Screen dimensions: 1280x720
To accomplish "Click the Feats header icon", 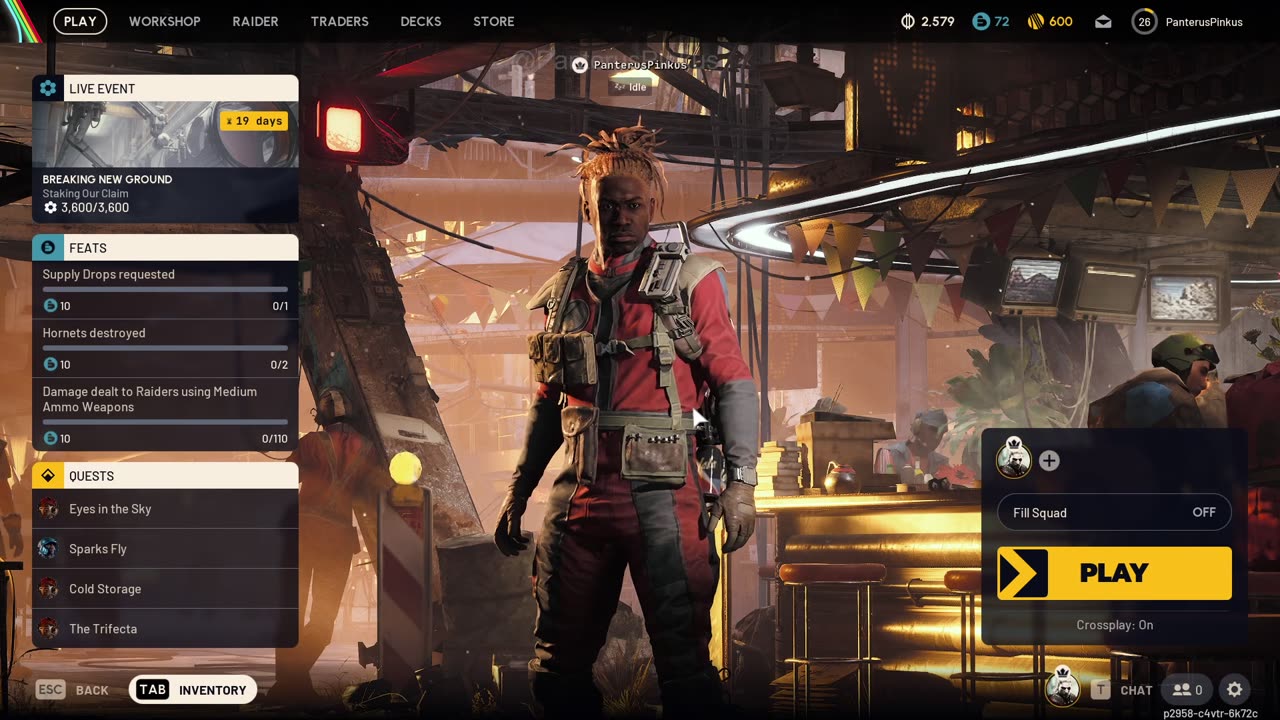I will coord(48,247).
